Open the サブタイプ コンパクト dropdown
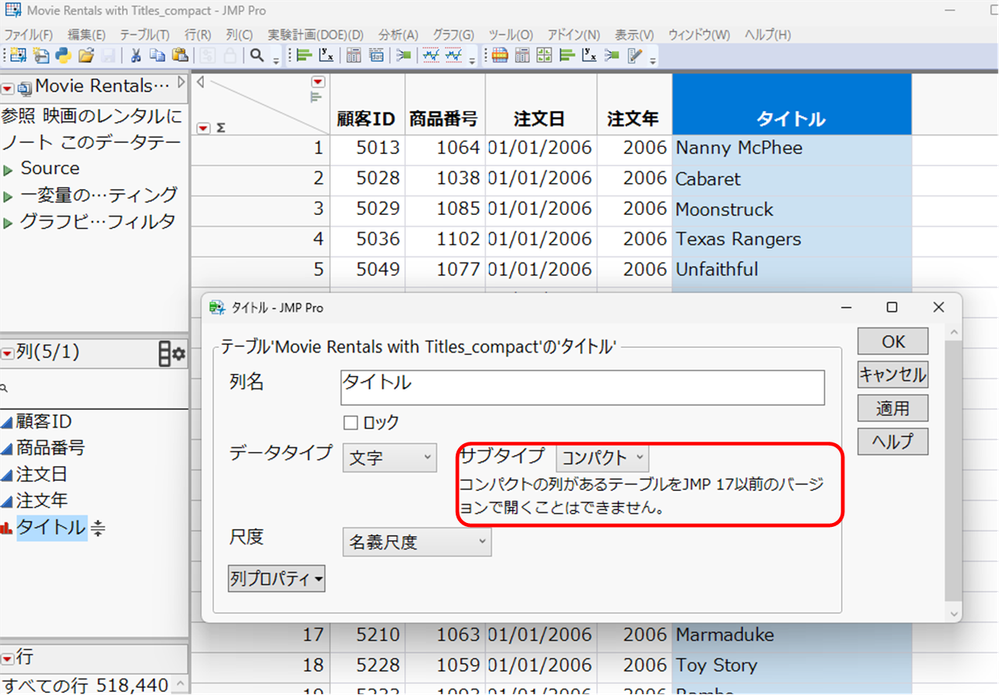 pos(603,457)
